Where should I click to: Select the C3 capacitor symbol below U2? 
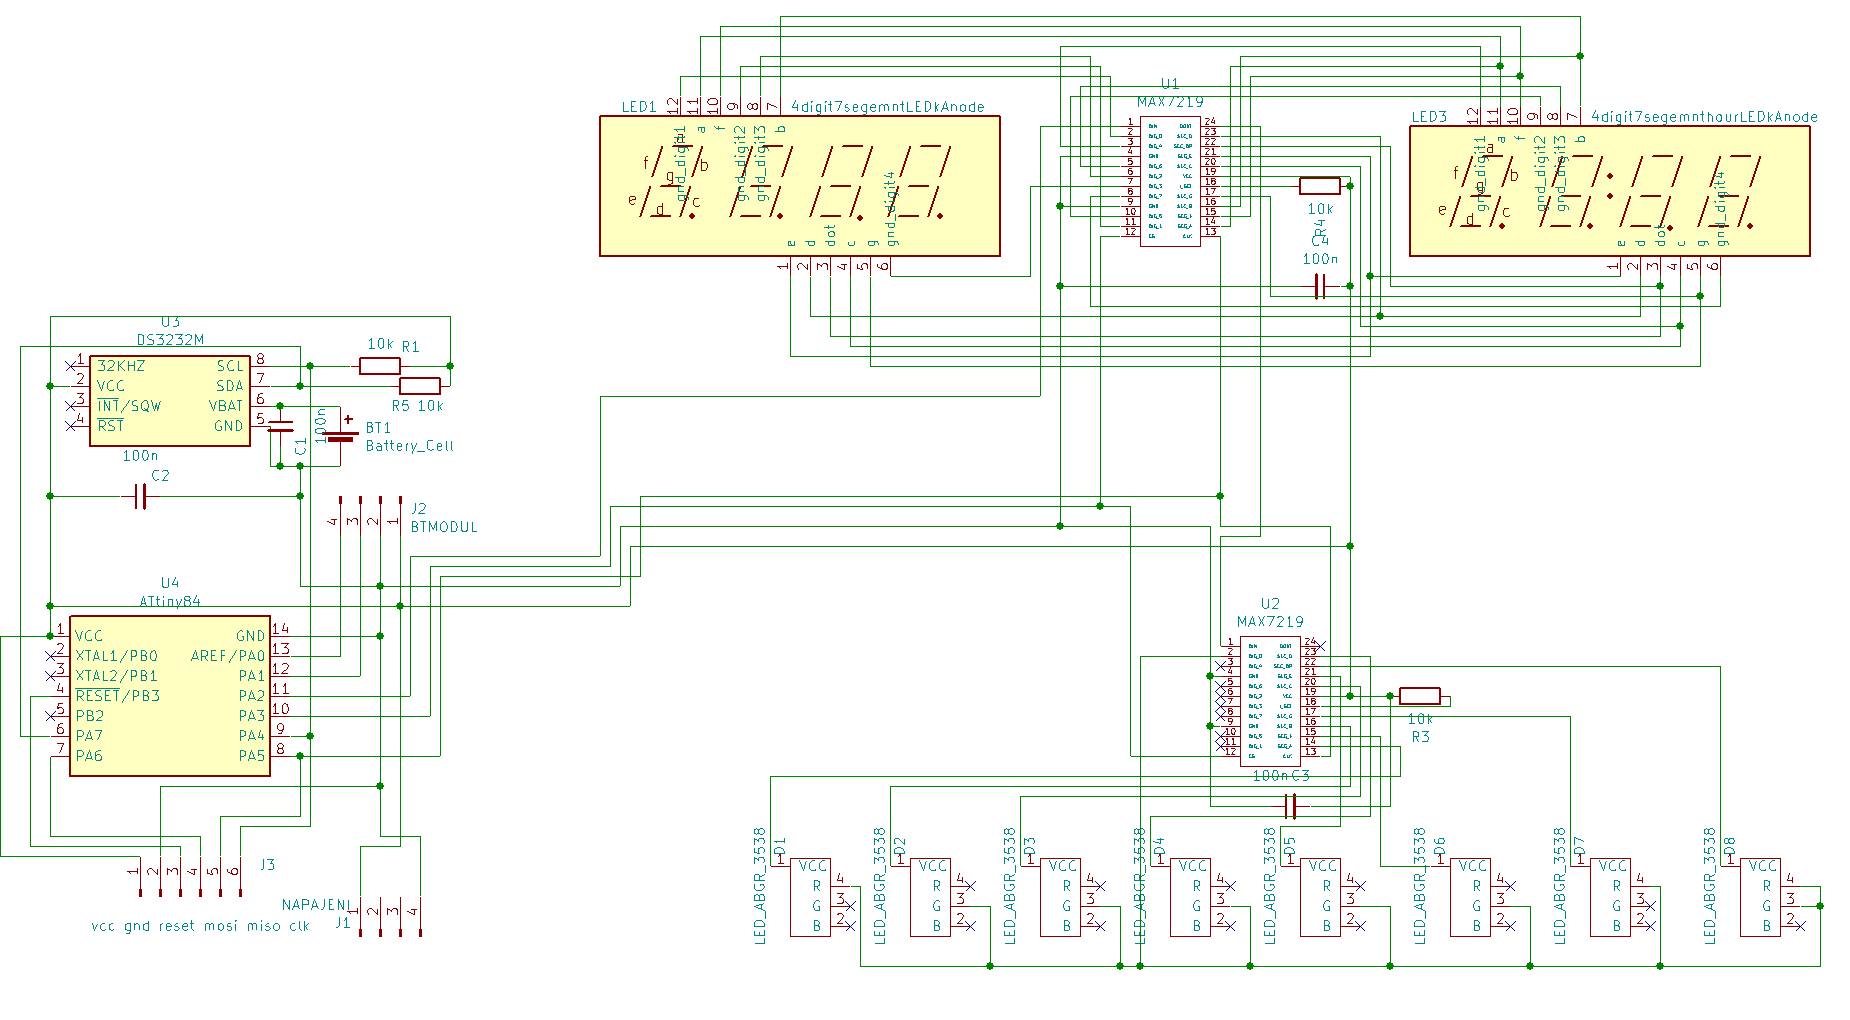[x=1290, y=804]
